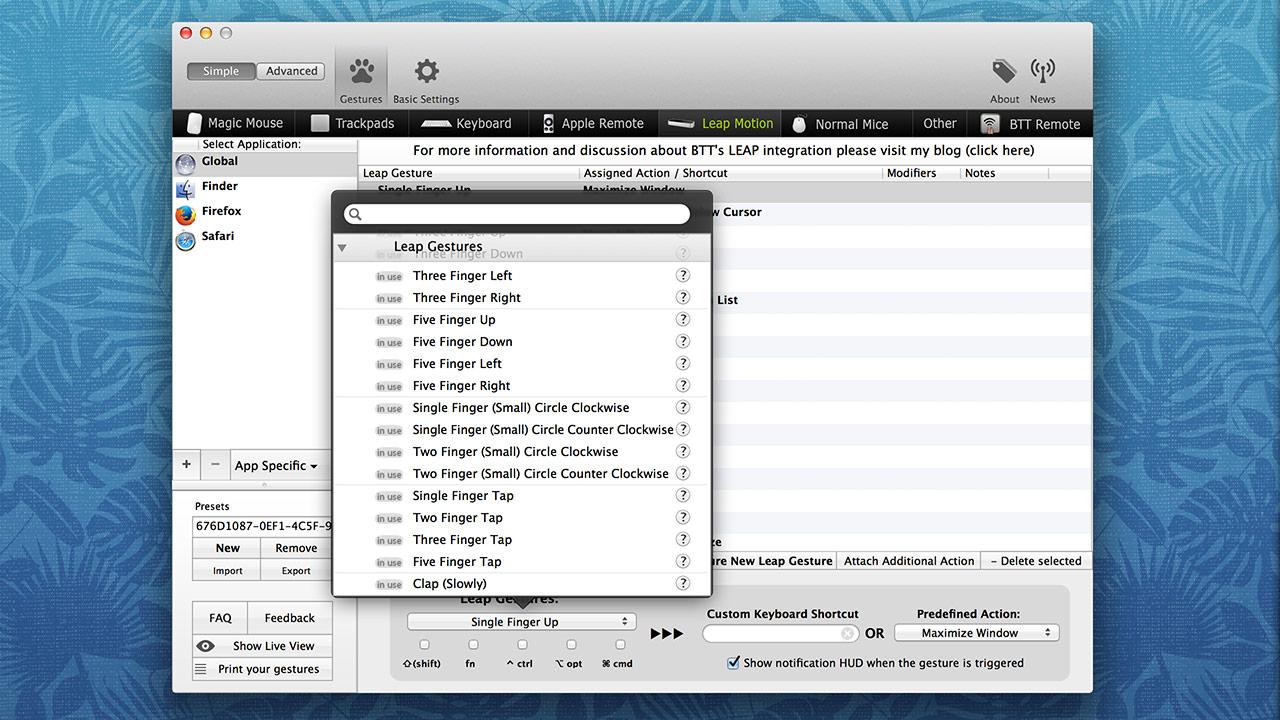Choose Single Finger Tap from the list
This screenshot has width=1280, height=720.
[463, 496]
